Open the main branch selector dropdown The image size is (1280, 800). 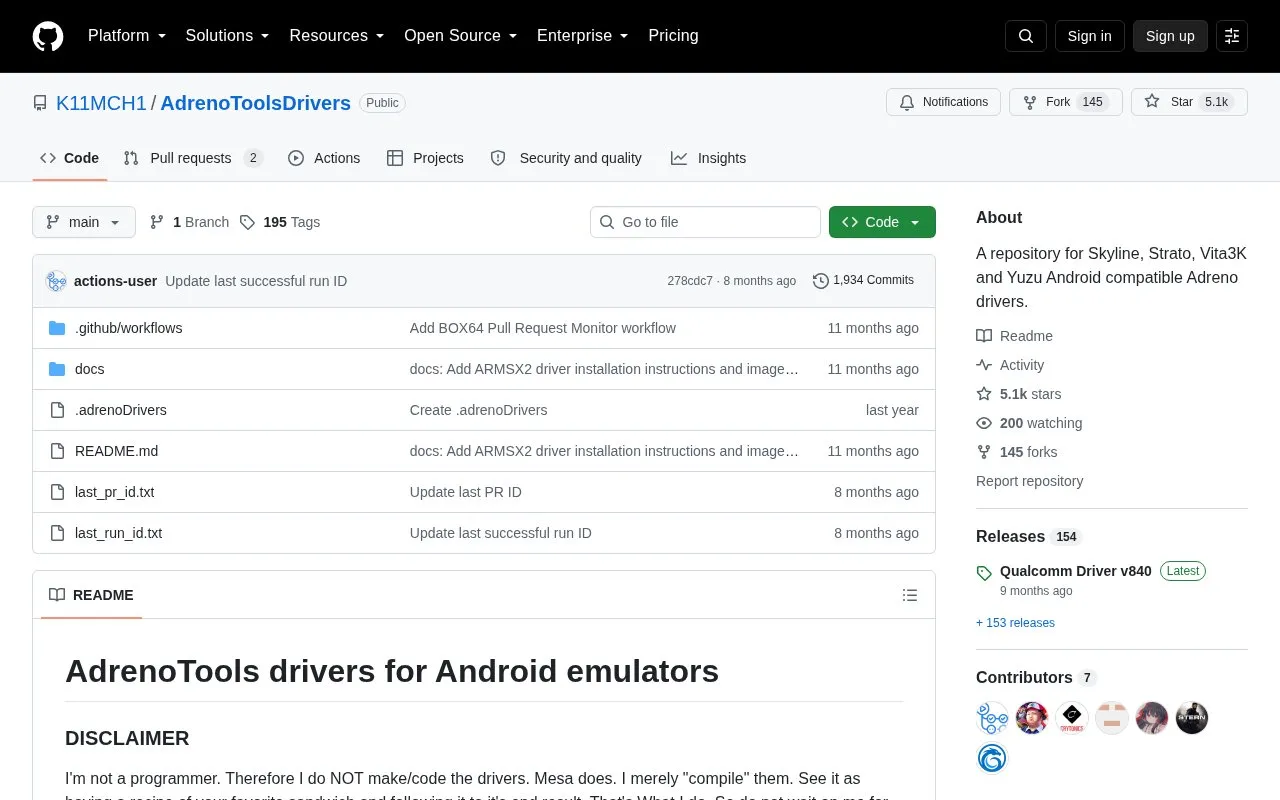coord(84,222)
